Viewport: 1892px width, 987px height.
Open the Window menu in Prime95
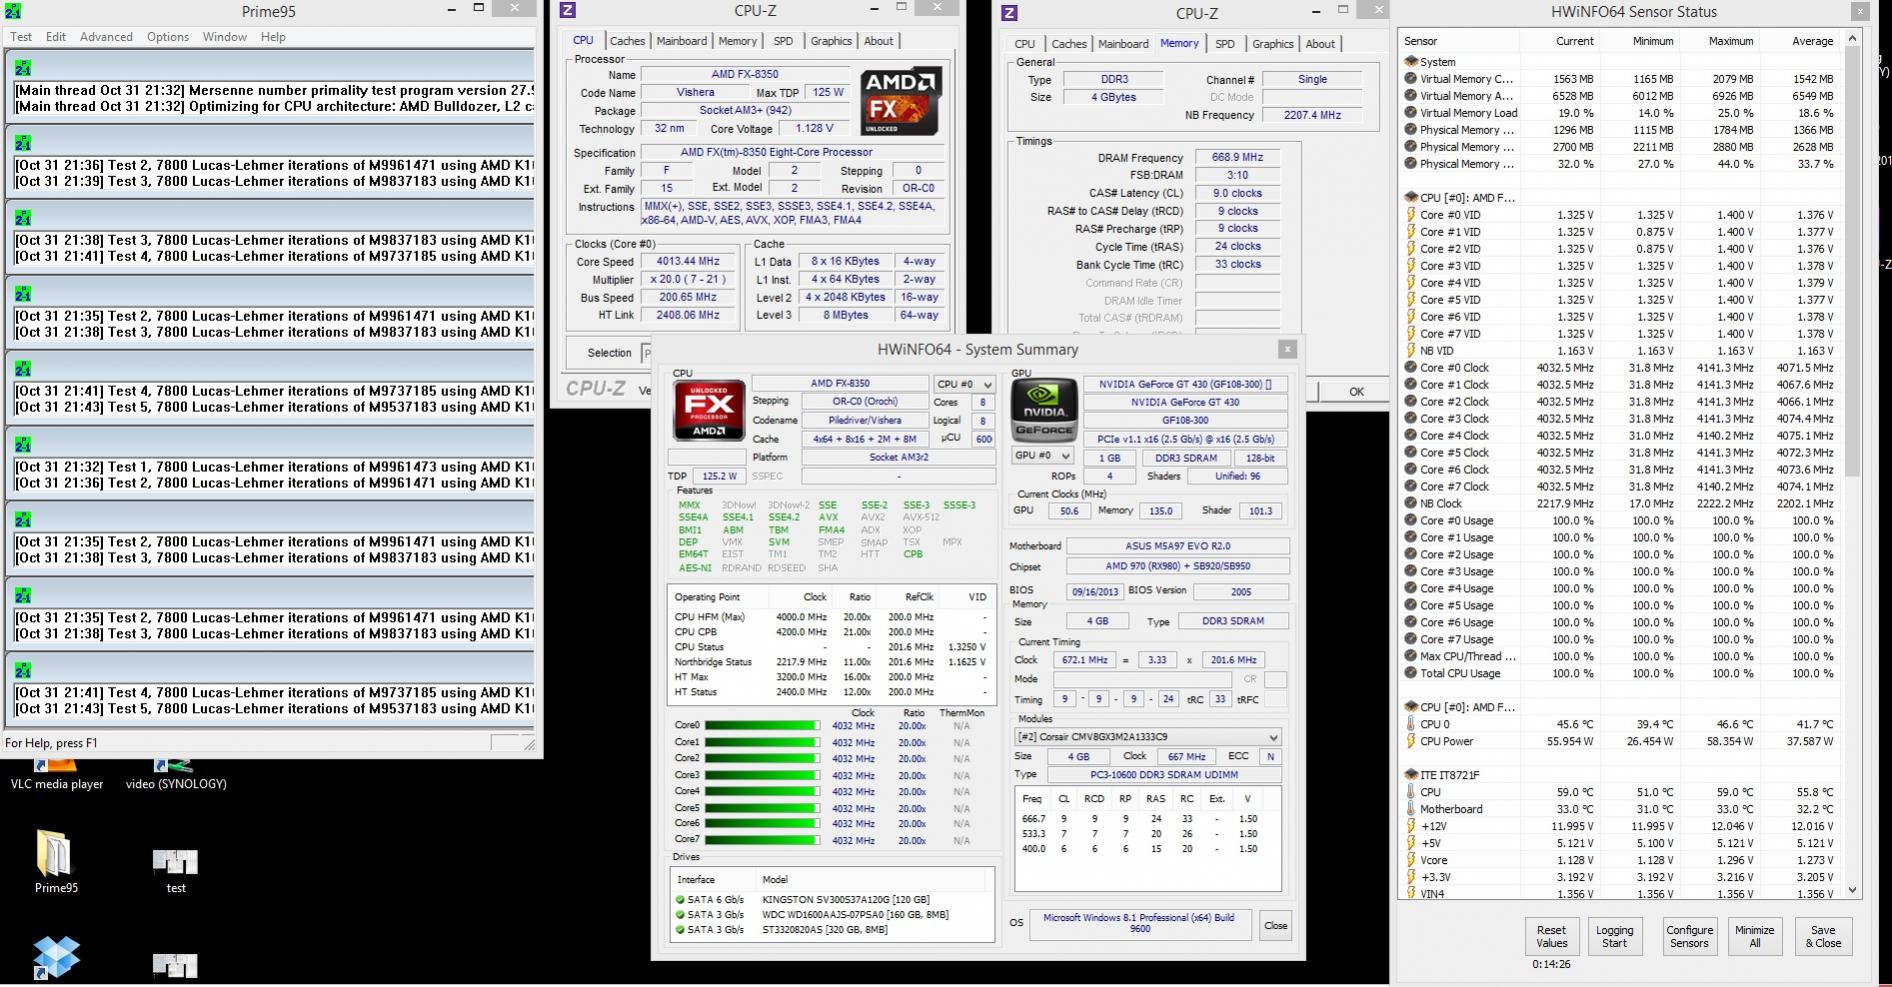tap(225, 37)
